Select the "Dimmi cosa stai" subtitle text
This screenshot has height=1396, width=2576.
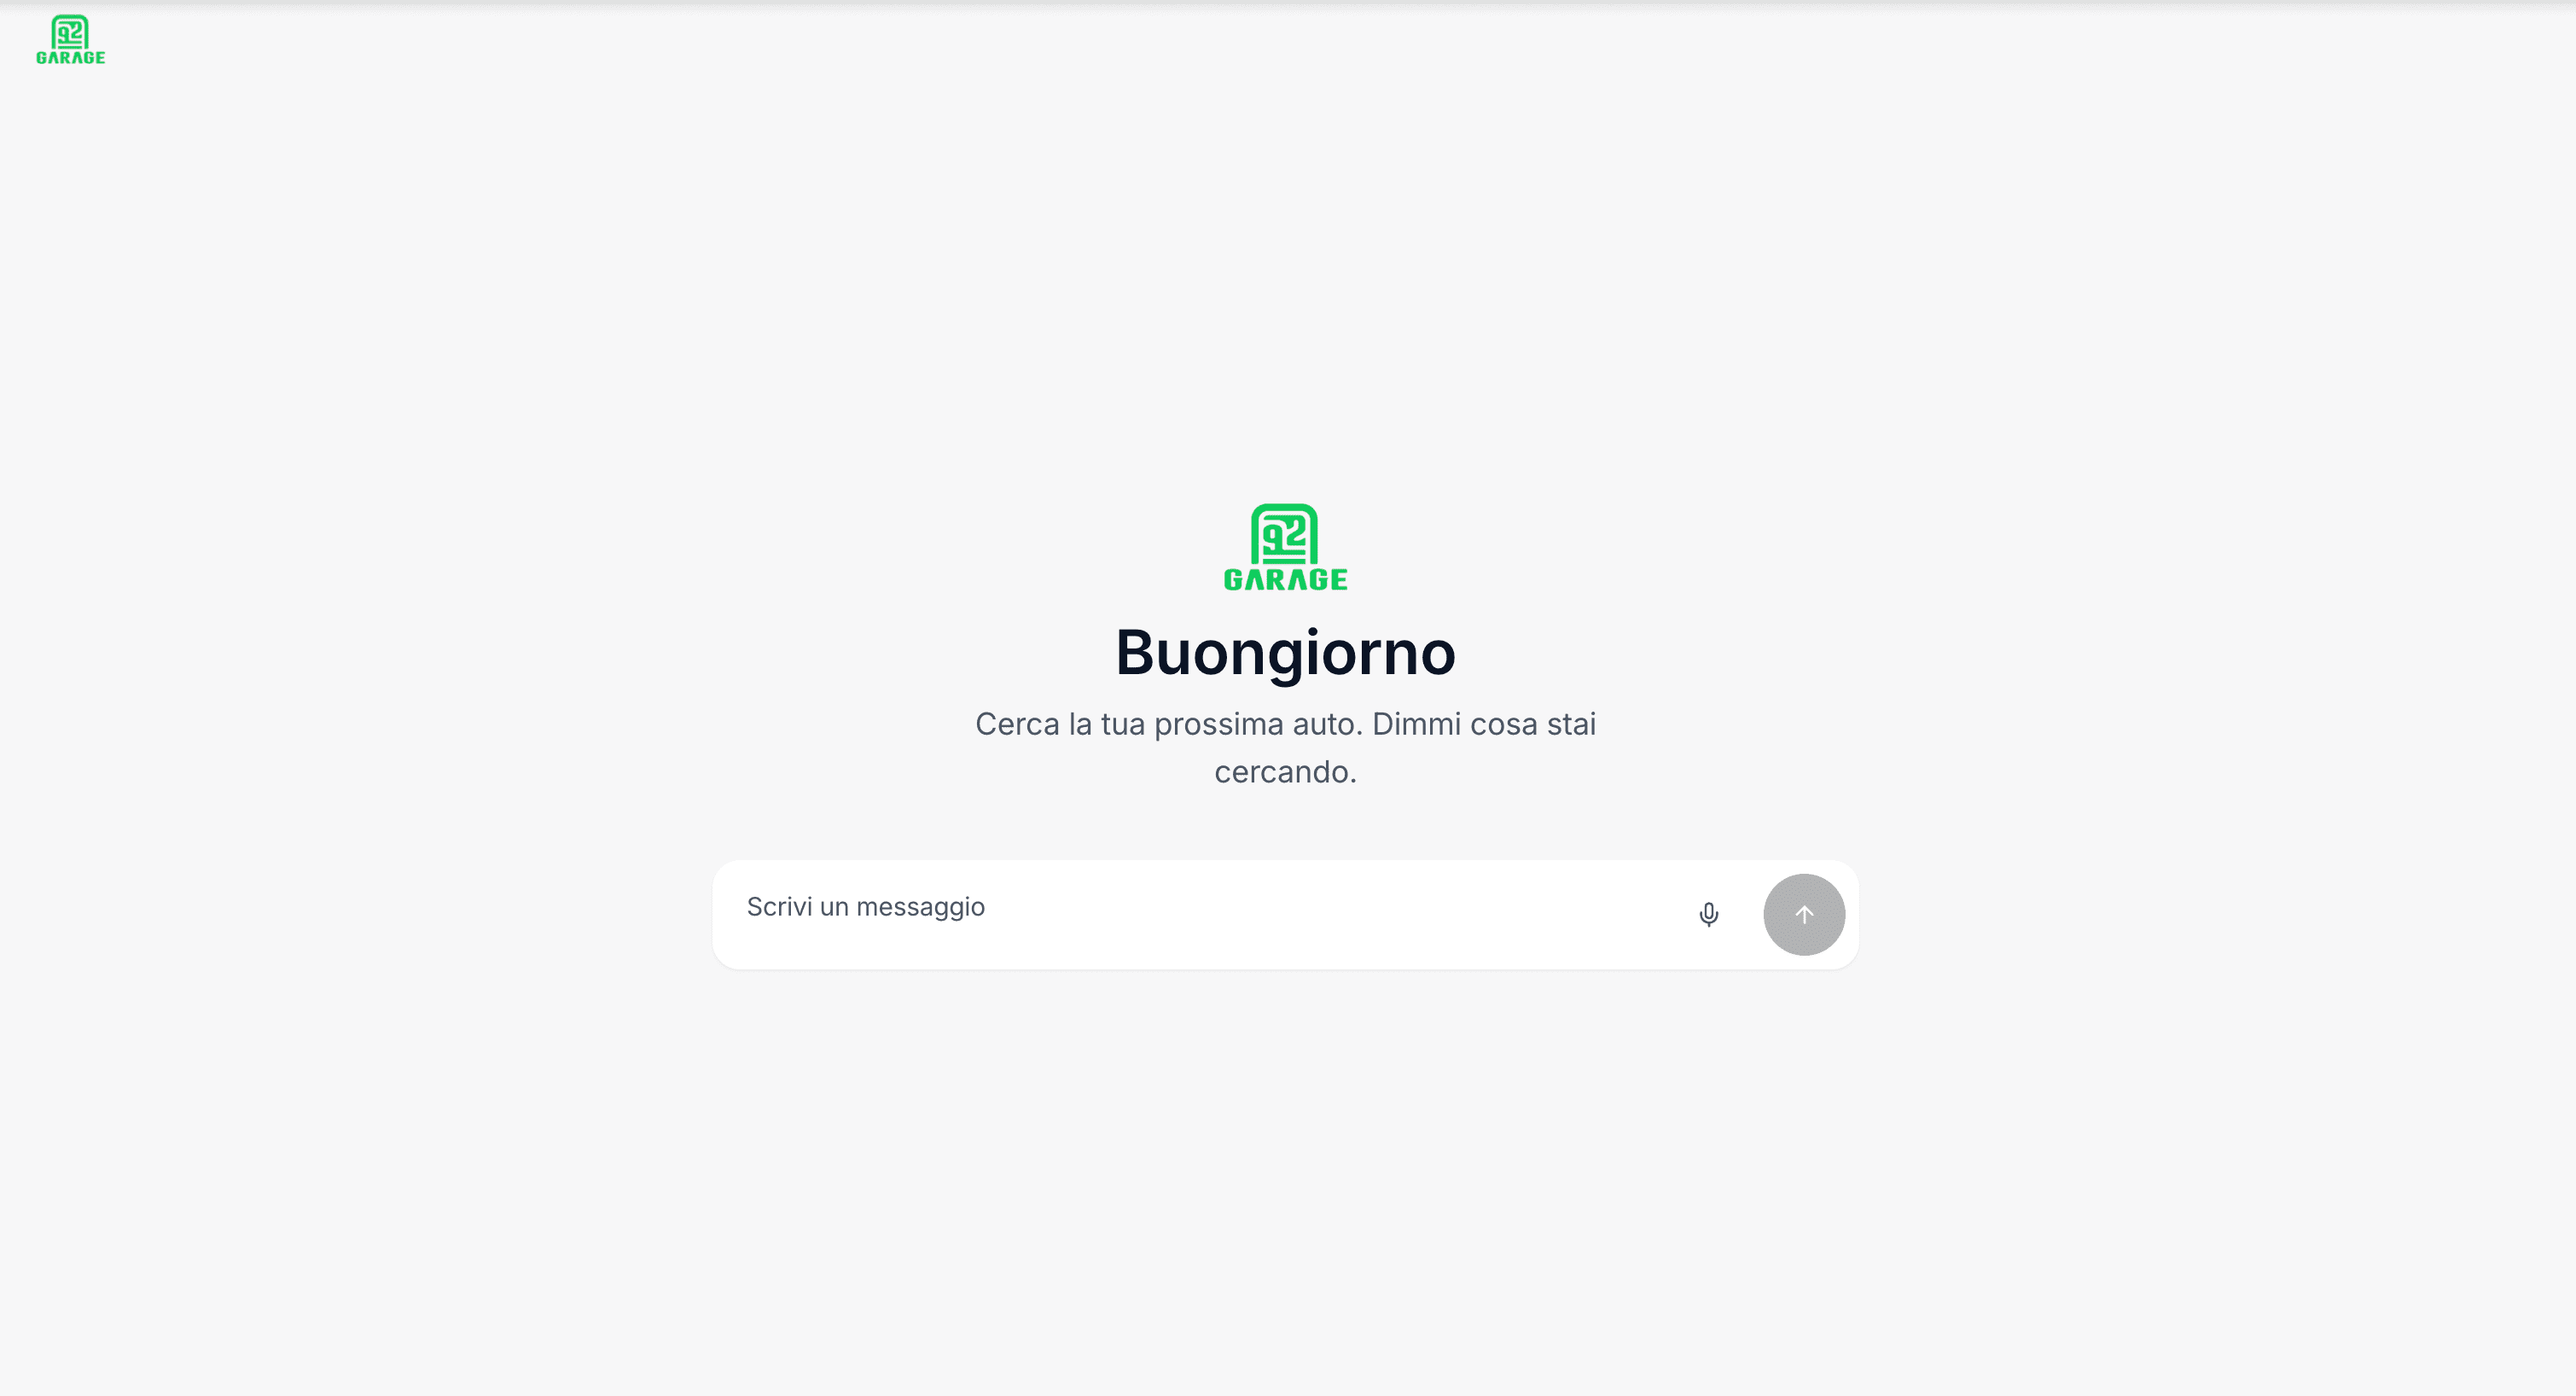tap(1484, 724)
